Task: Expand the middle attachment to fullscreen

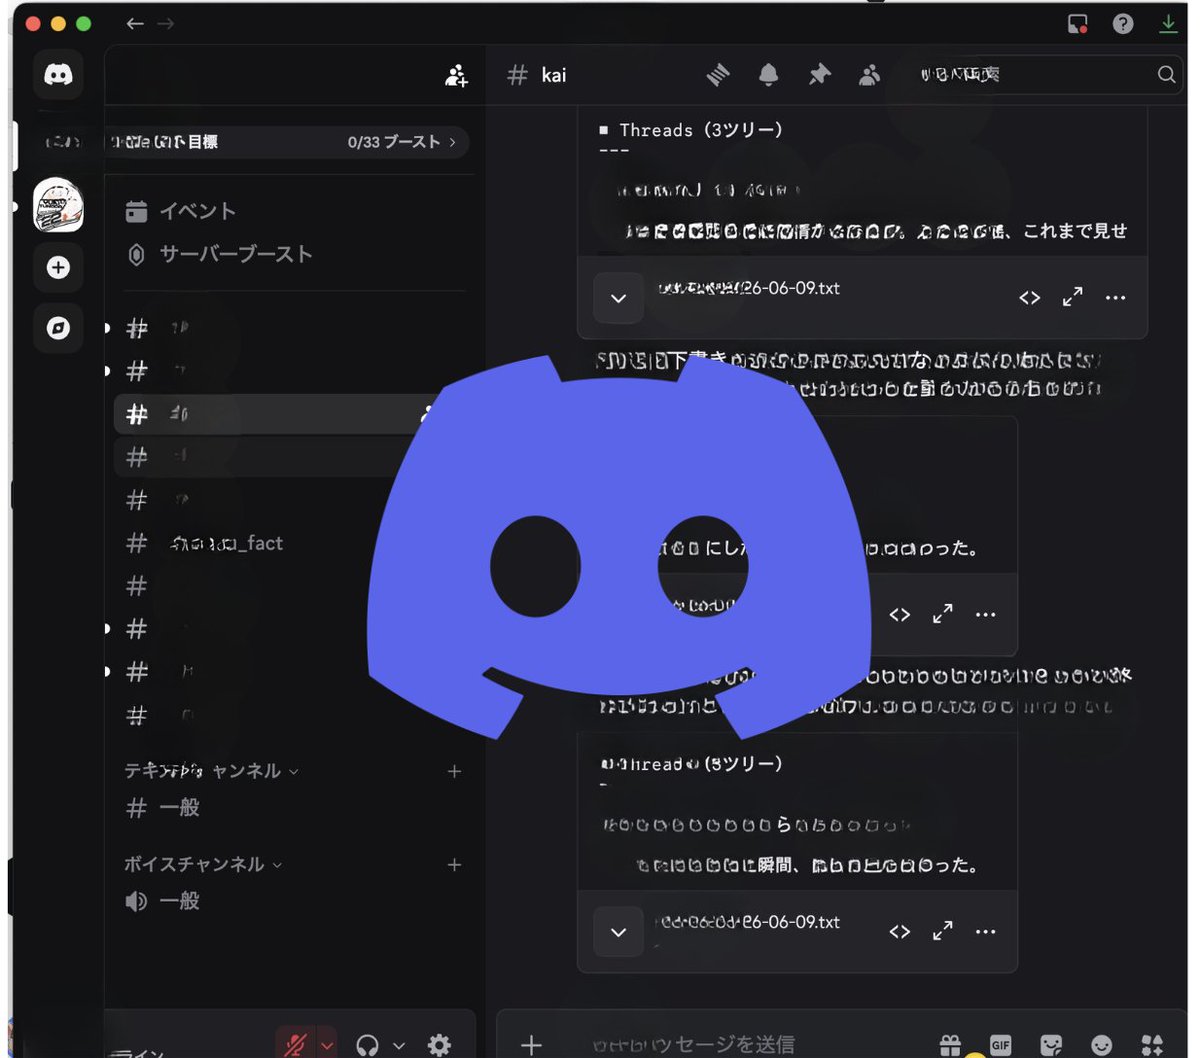Action: [x=942, y=614]
